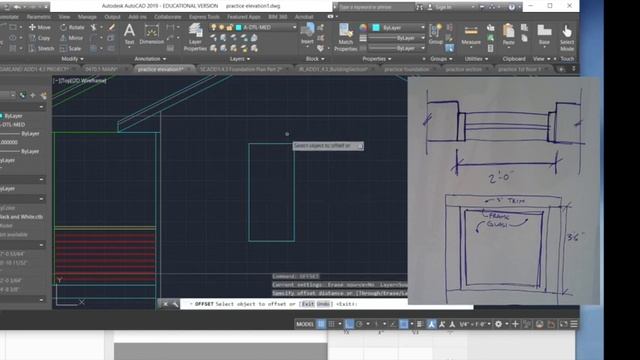Open A-DTL-MED layer dropdown
This screenshot has width=640, height=360.
coord(294,27)
